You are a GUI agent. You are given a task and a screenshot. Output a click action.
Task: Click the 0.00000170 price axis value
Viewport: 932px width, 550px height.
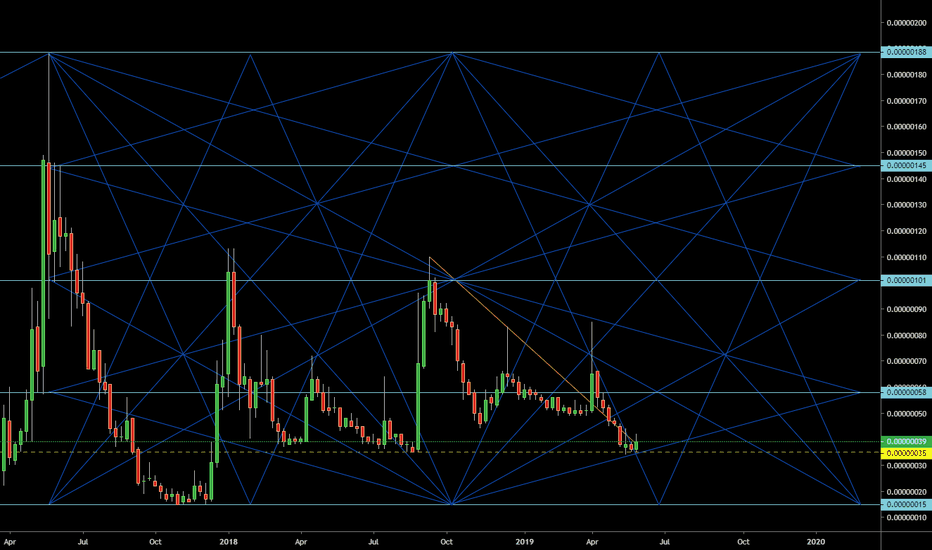pyautogui.click(x=906, y=101)
